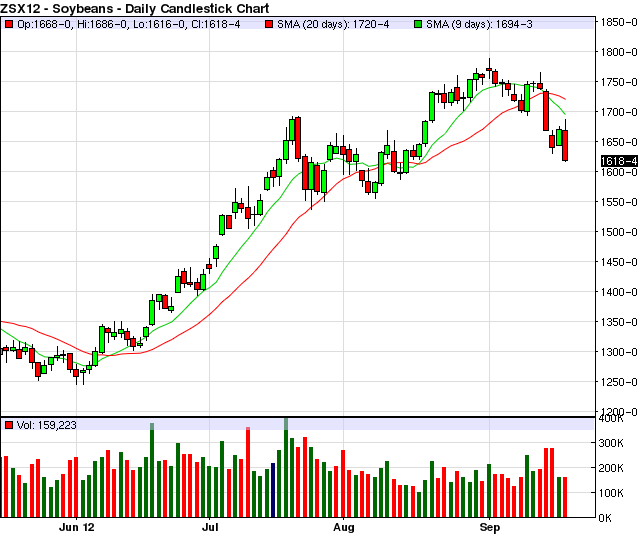The height and width of the screenshot is (536, 640).
Task: Click the Jul date axis label
Action: pyautogui.click(x=210, y=527)
